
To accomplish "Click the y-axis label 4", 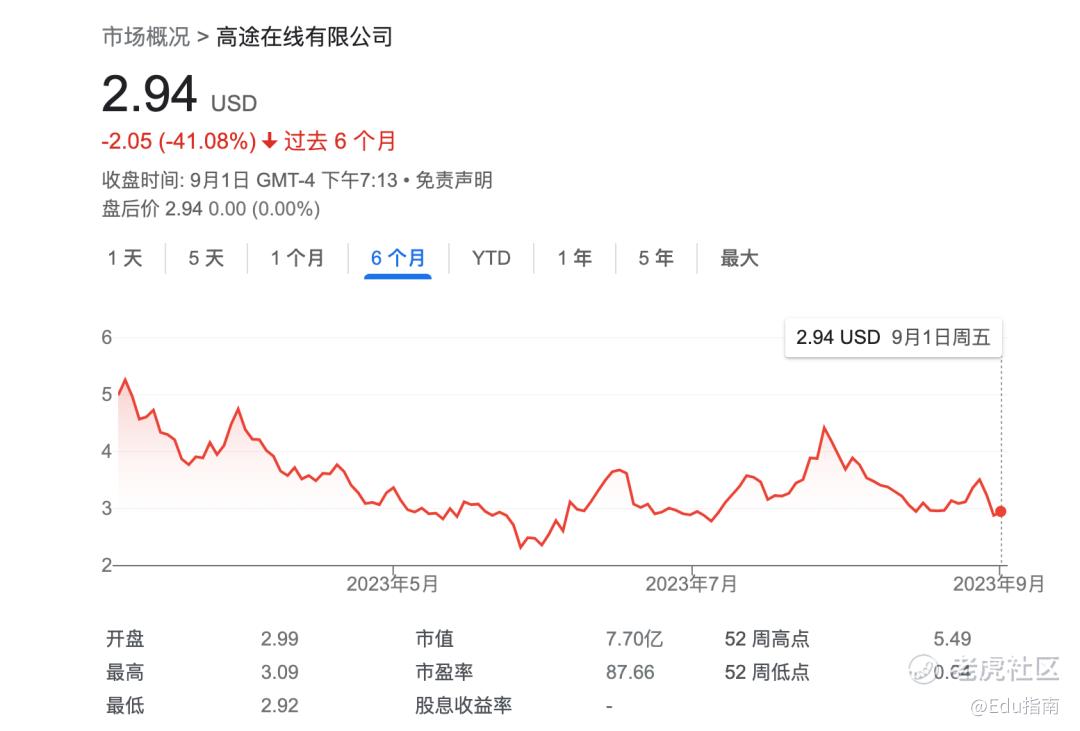I will point(107,452).
